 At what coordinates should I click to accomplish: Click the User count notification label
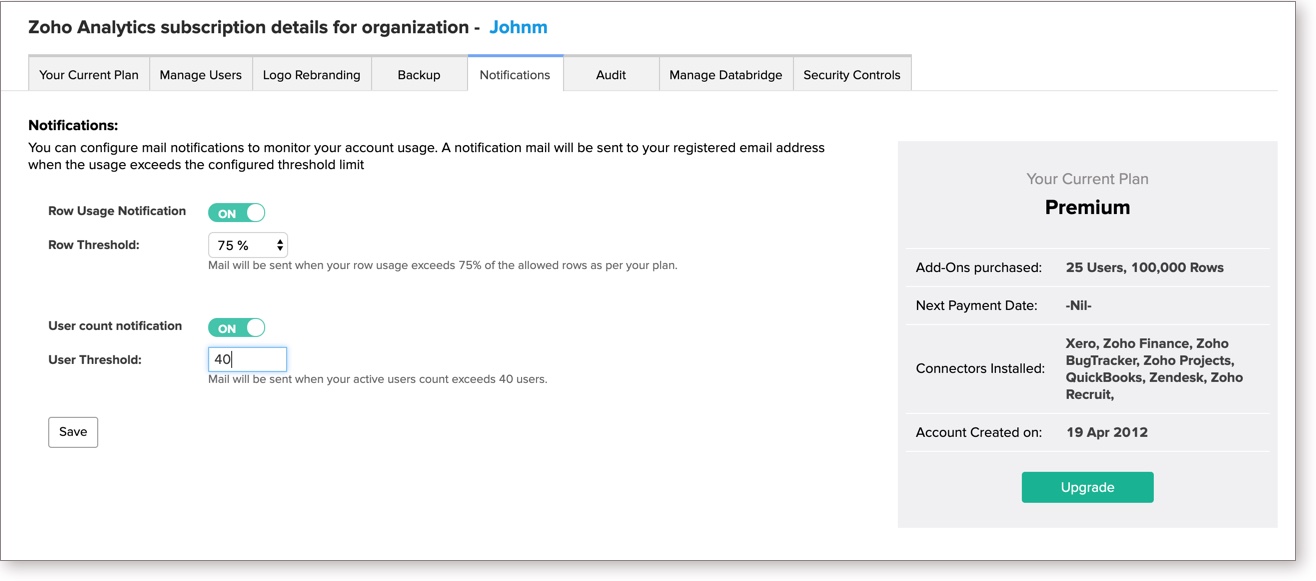point(115,326)
